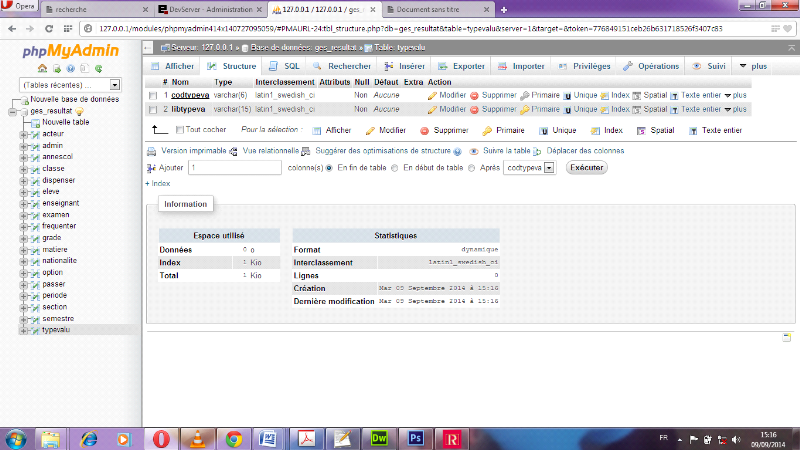The image size is (800, 450).
Task: Open Dreamweaver from taskbar
Action: tap(379, 439)
